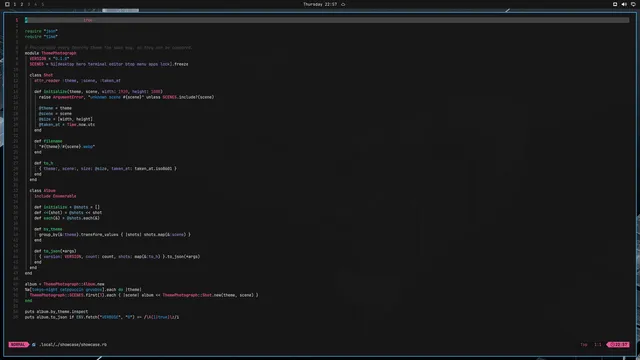Click the raise ArgumentError line
Viewport: 640px width, 360px height.
point(126,97)
